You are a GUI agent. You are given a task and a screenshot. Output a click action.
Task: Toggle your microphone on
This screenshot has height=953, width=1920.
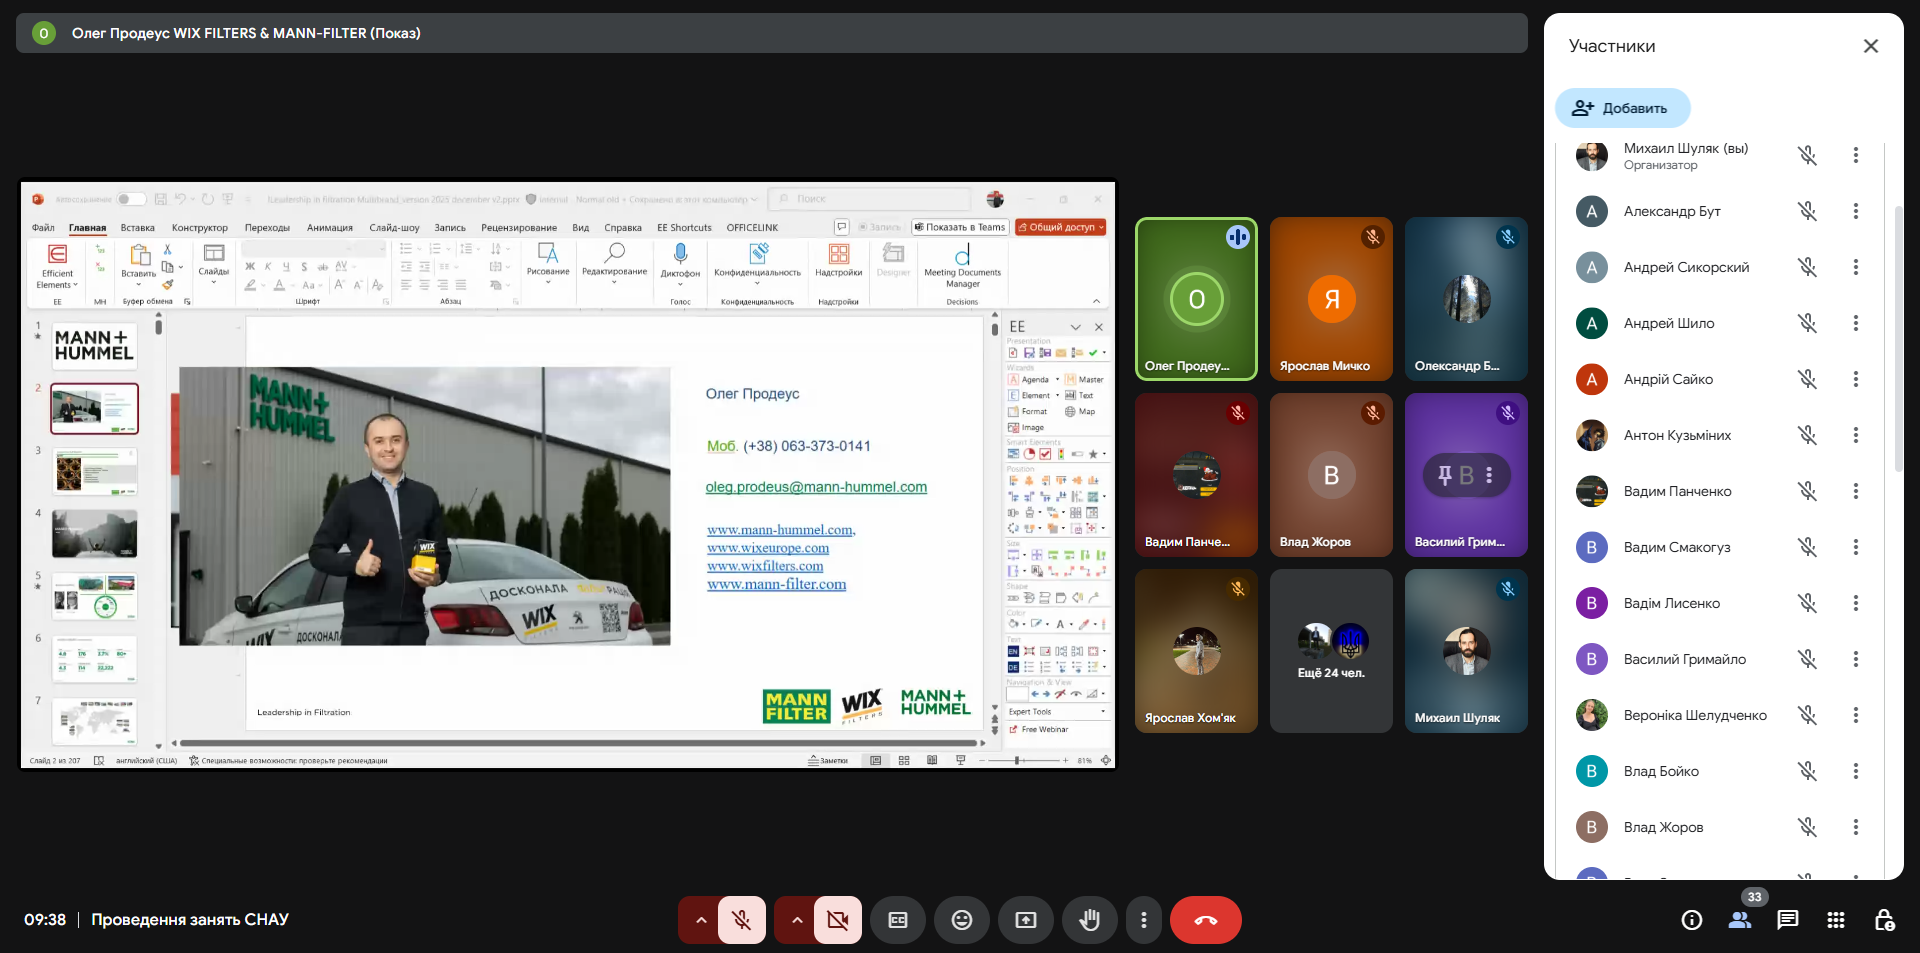(741, 920)
